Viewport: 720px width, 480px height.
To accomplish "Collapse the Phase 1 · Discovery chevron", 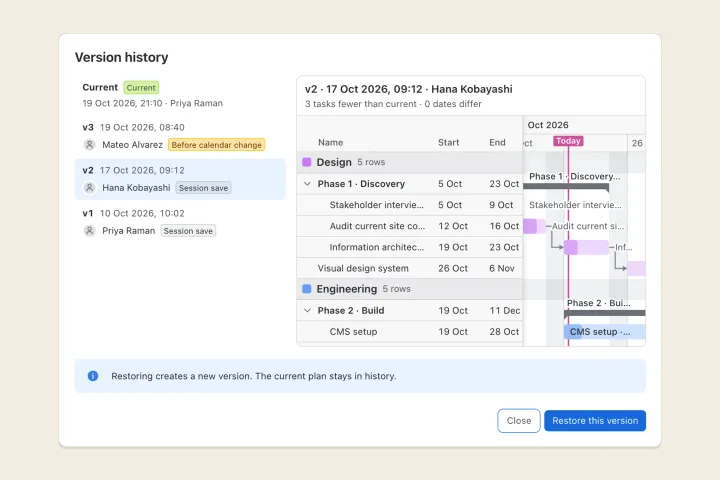I will tap(307, 184).
